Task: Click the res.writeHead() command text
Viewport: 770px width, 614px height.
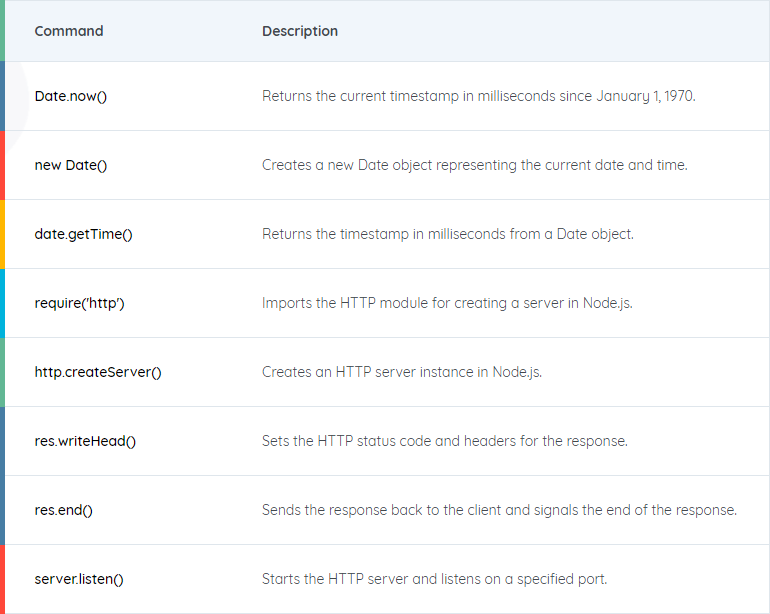Action: click(85, 441)
